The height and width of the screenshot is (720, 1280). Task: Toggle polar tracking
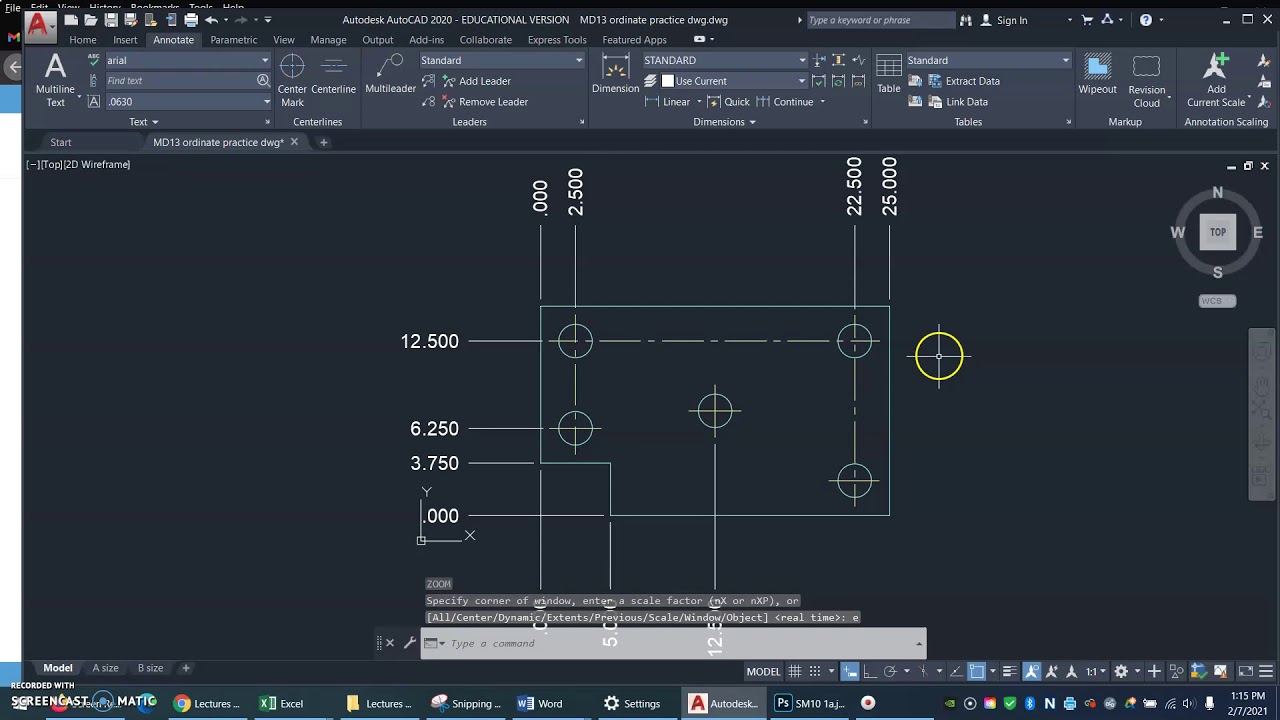click(890, 671)
